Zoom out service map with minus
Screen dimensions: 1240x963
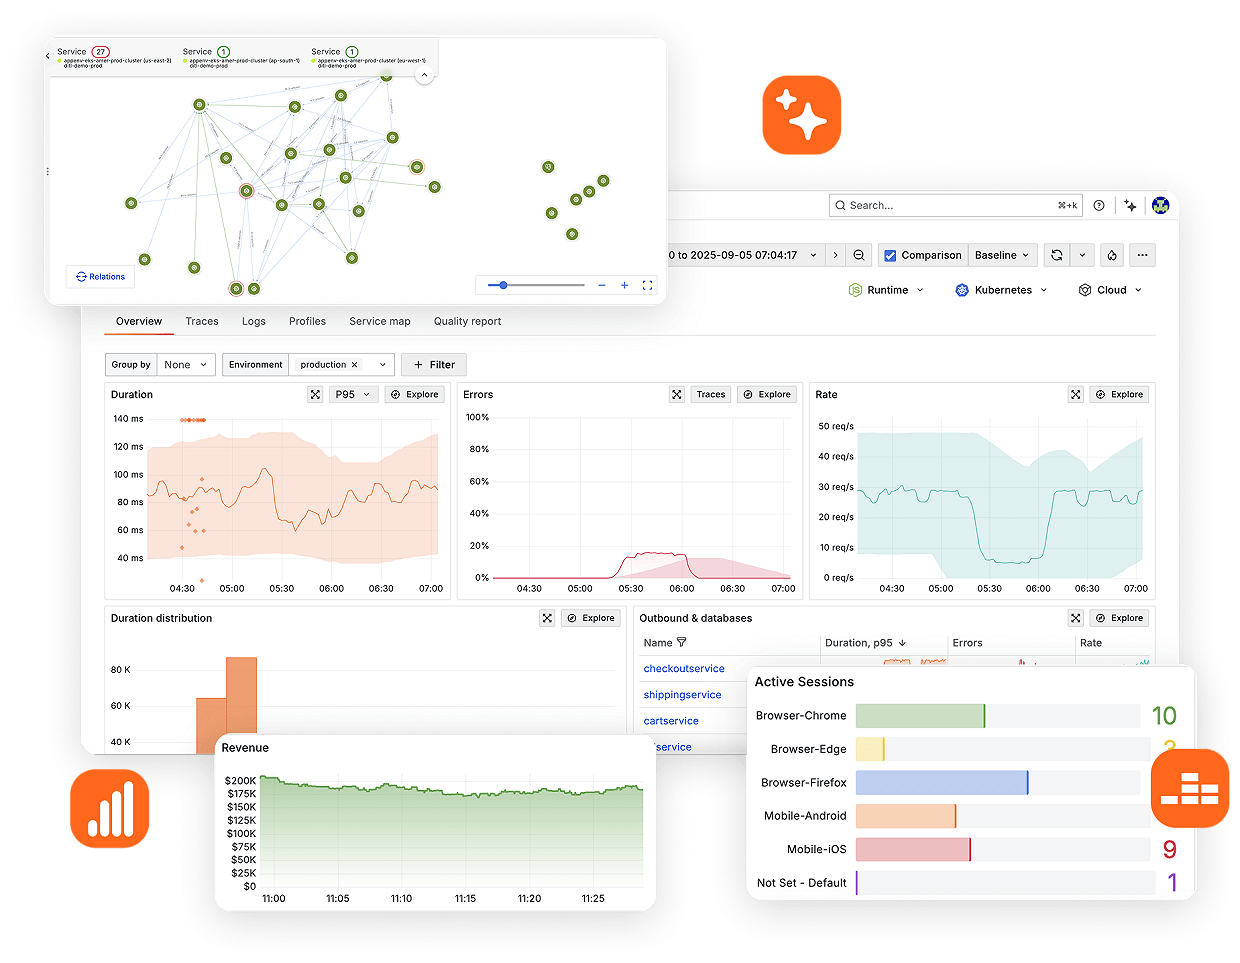pos(602,285)
